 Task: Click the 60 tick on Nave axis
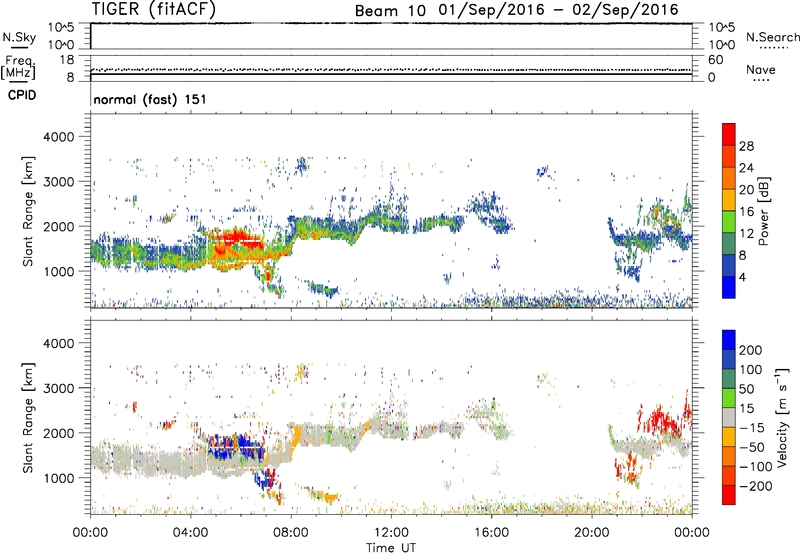[716, 60]
